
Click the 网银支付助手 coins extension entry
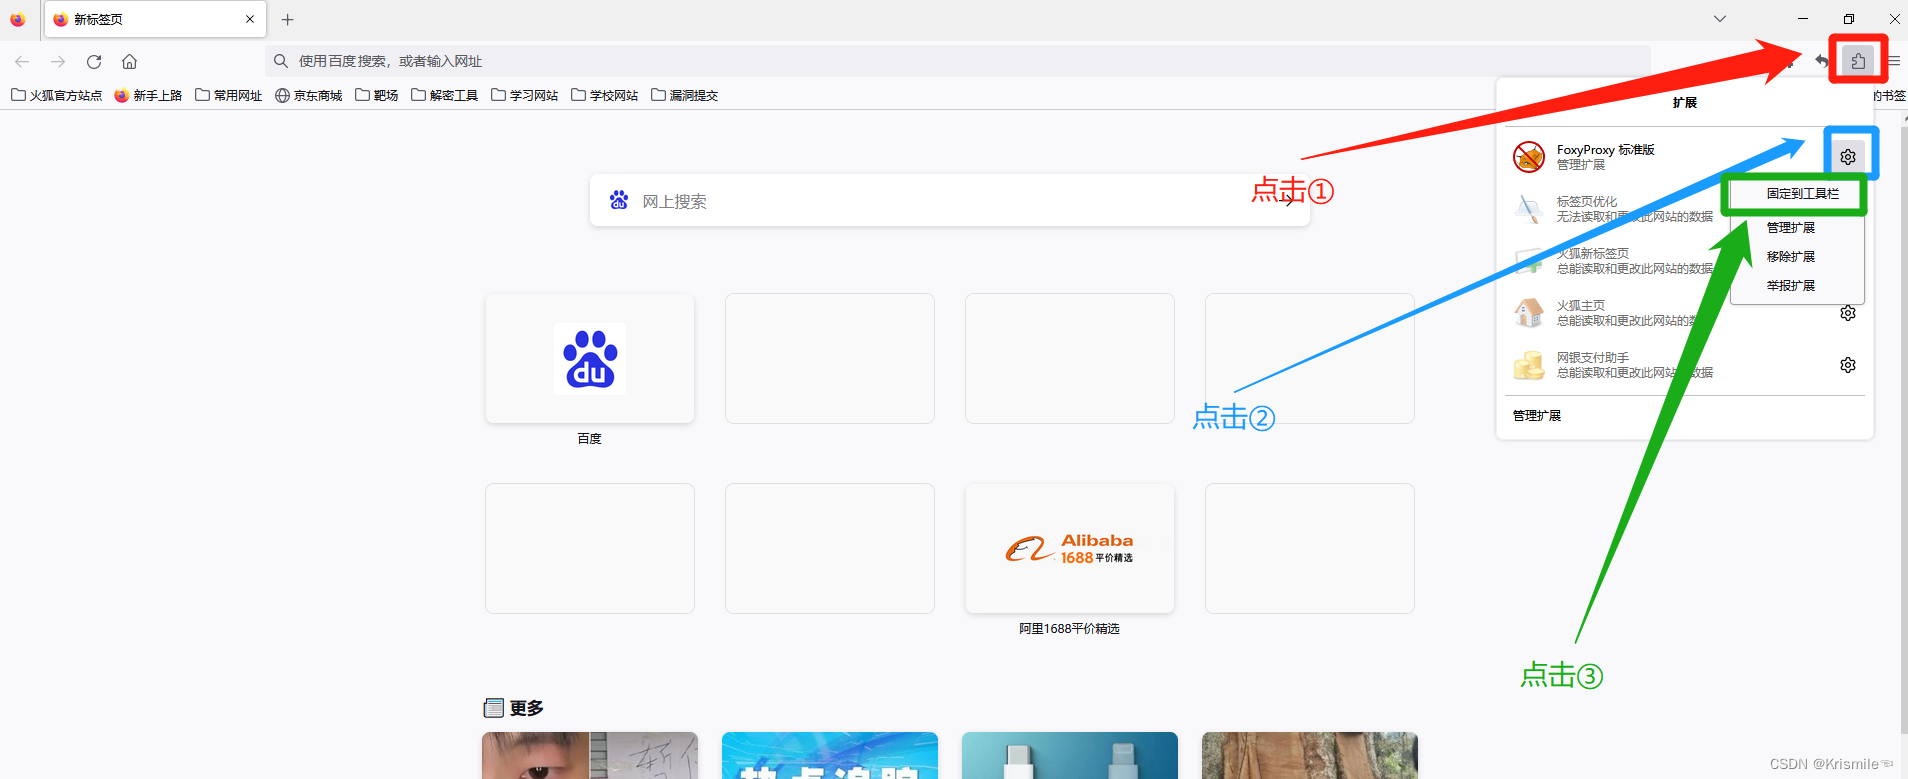pos(1670,365)
